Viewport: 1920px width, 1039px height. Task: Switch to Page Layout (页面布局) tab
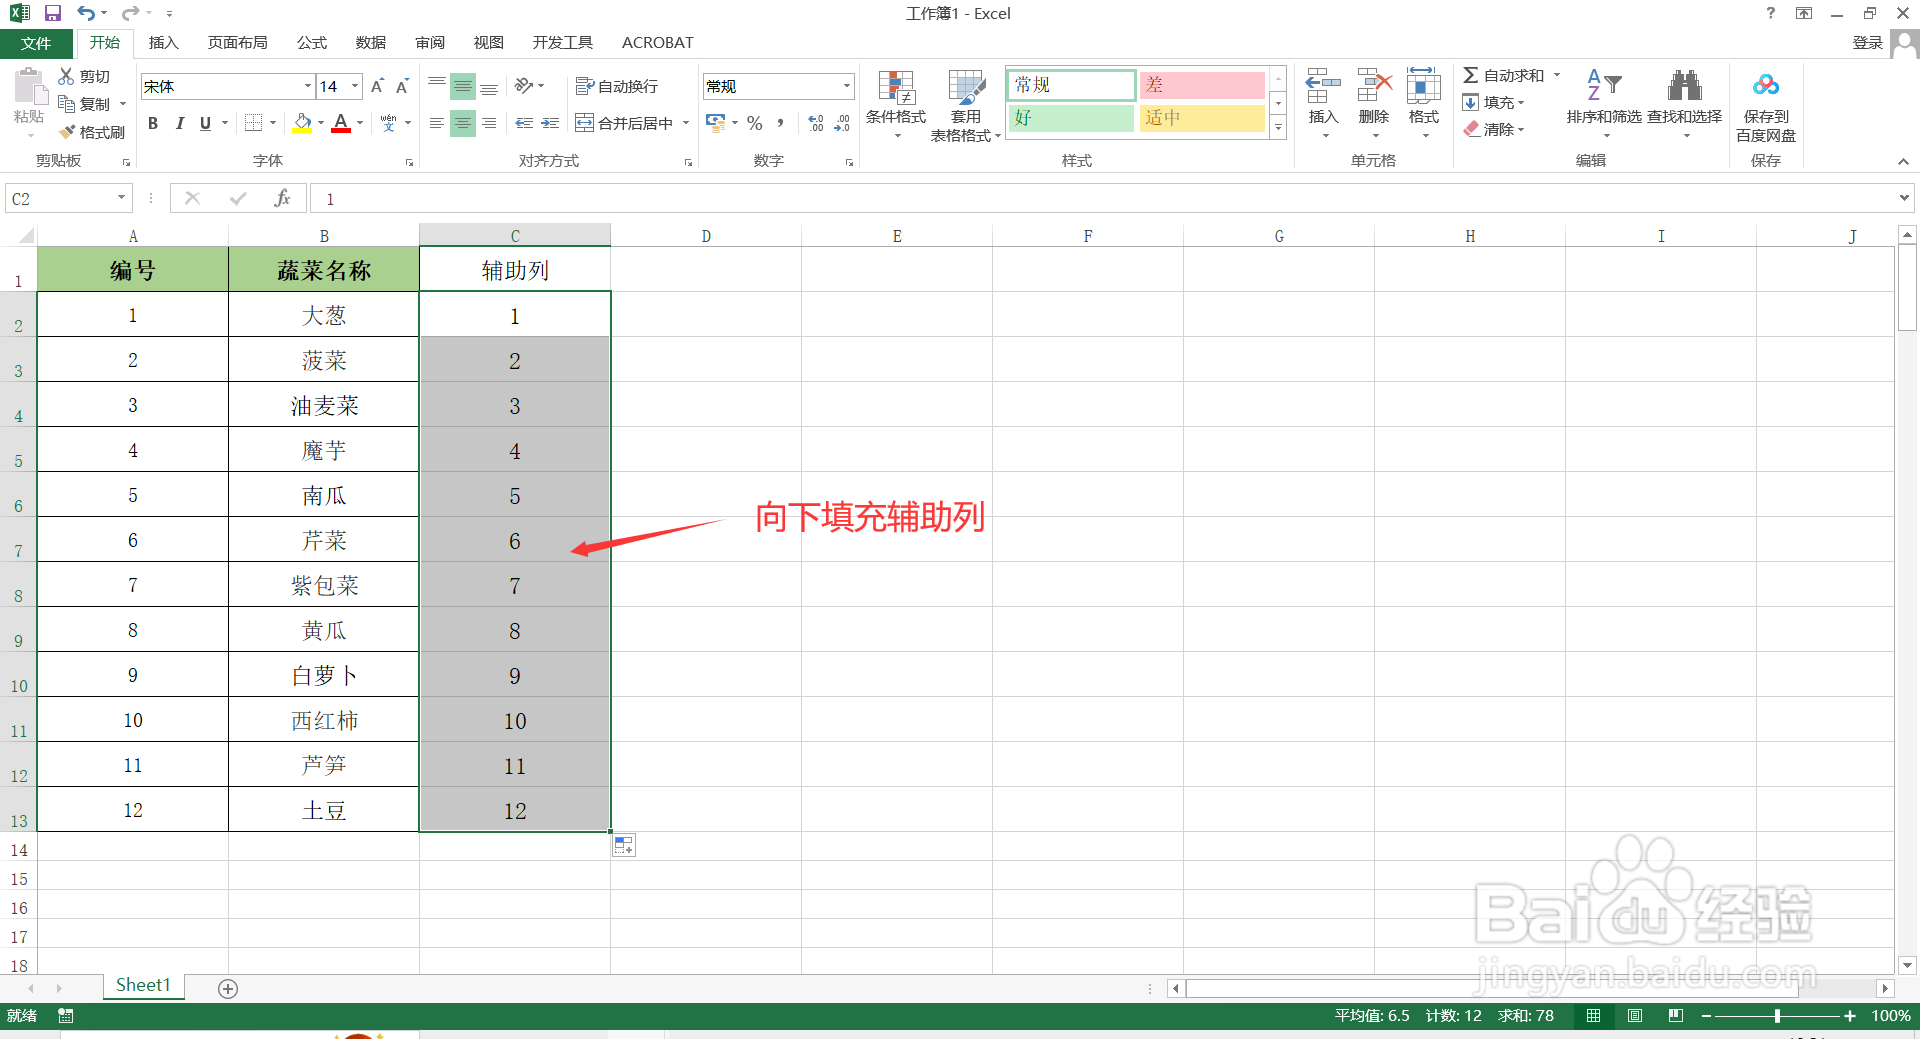[238, 43]
